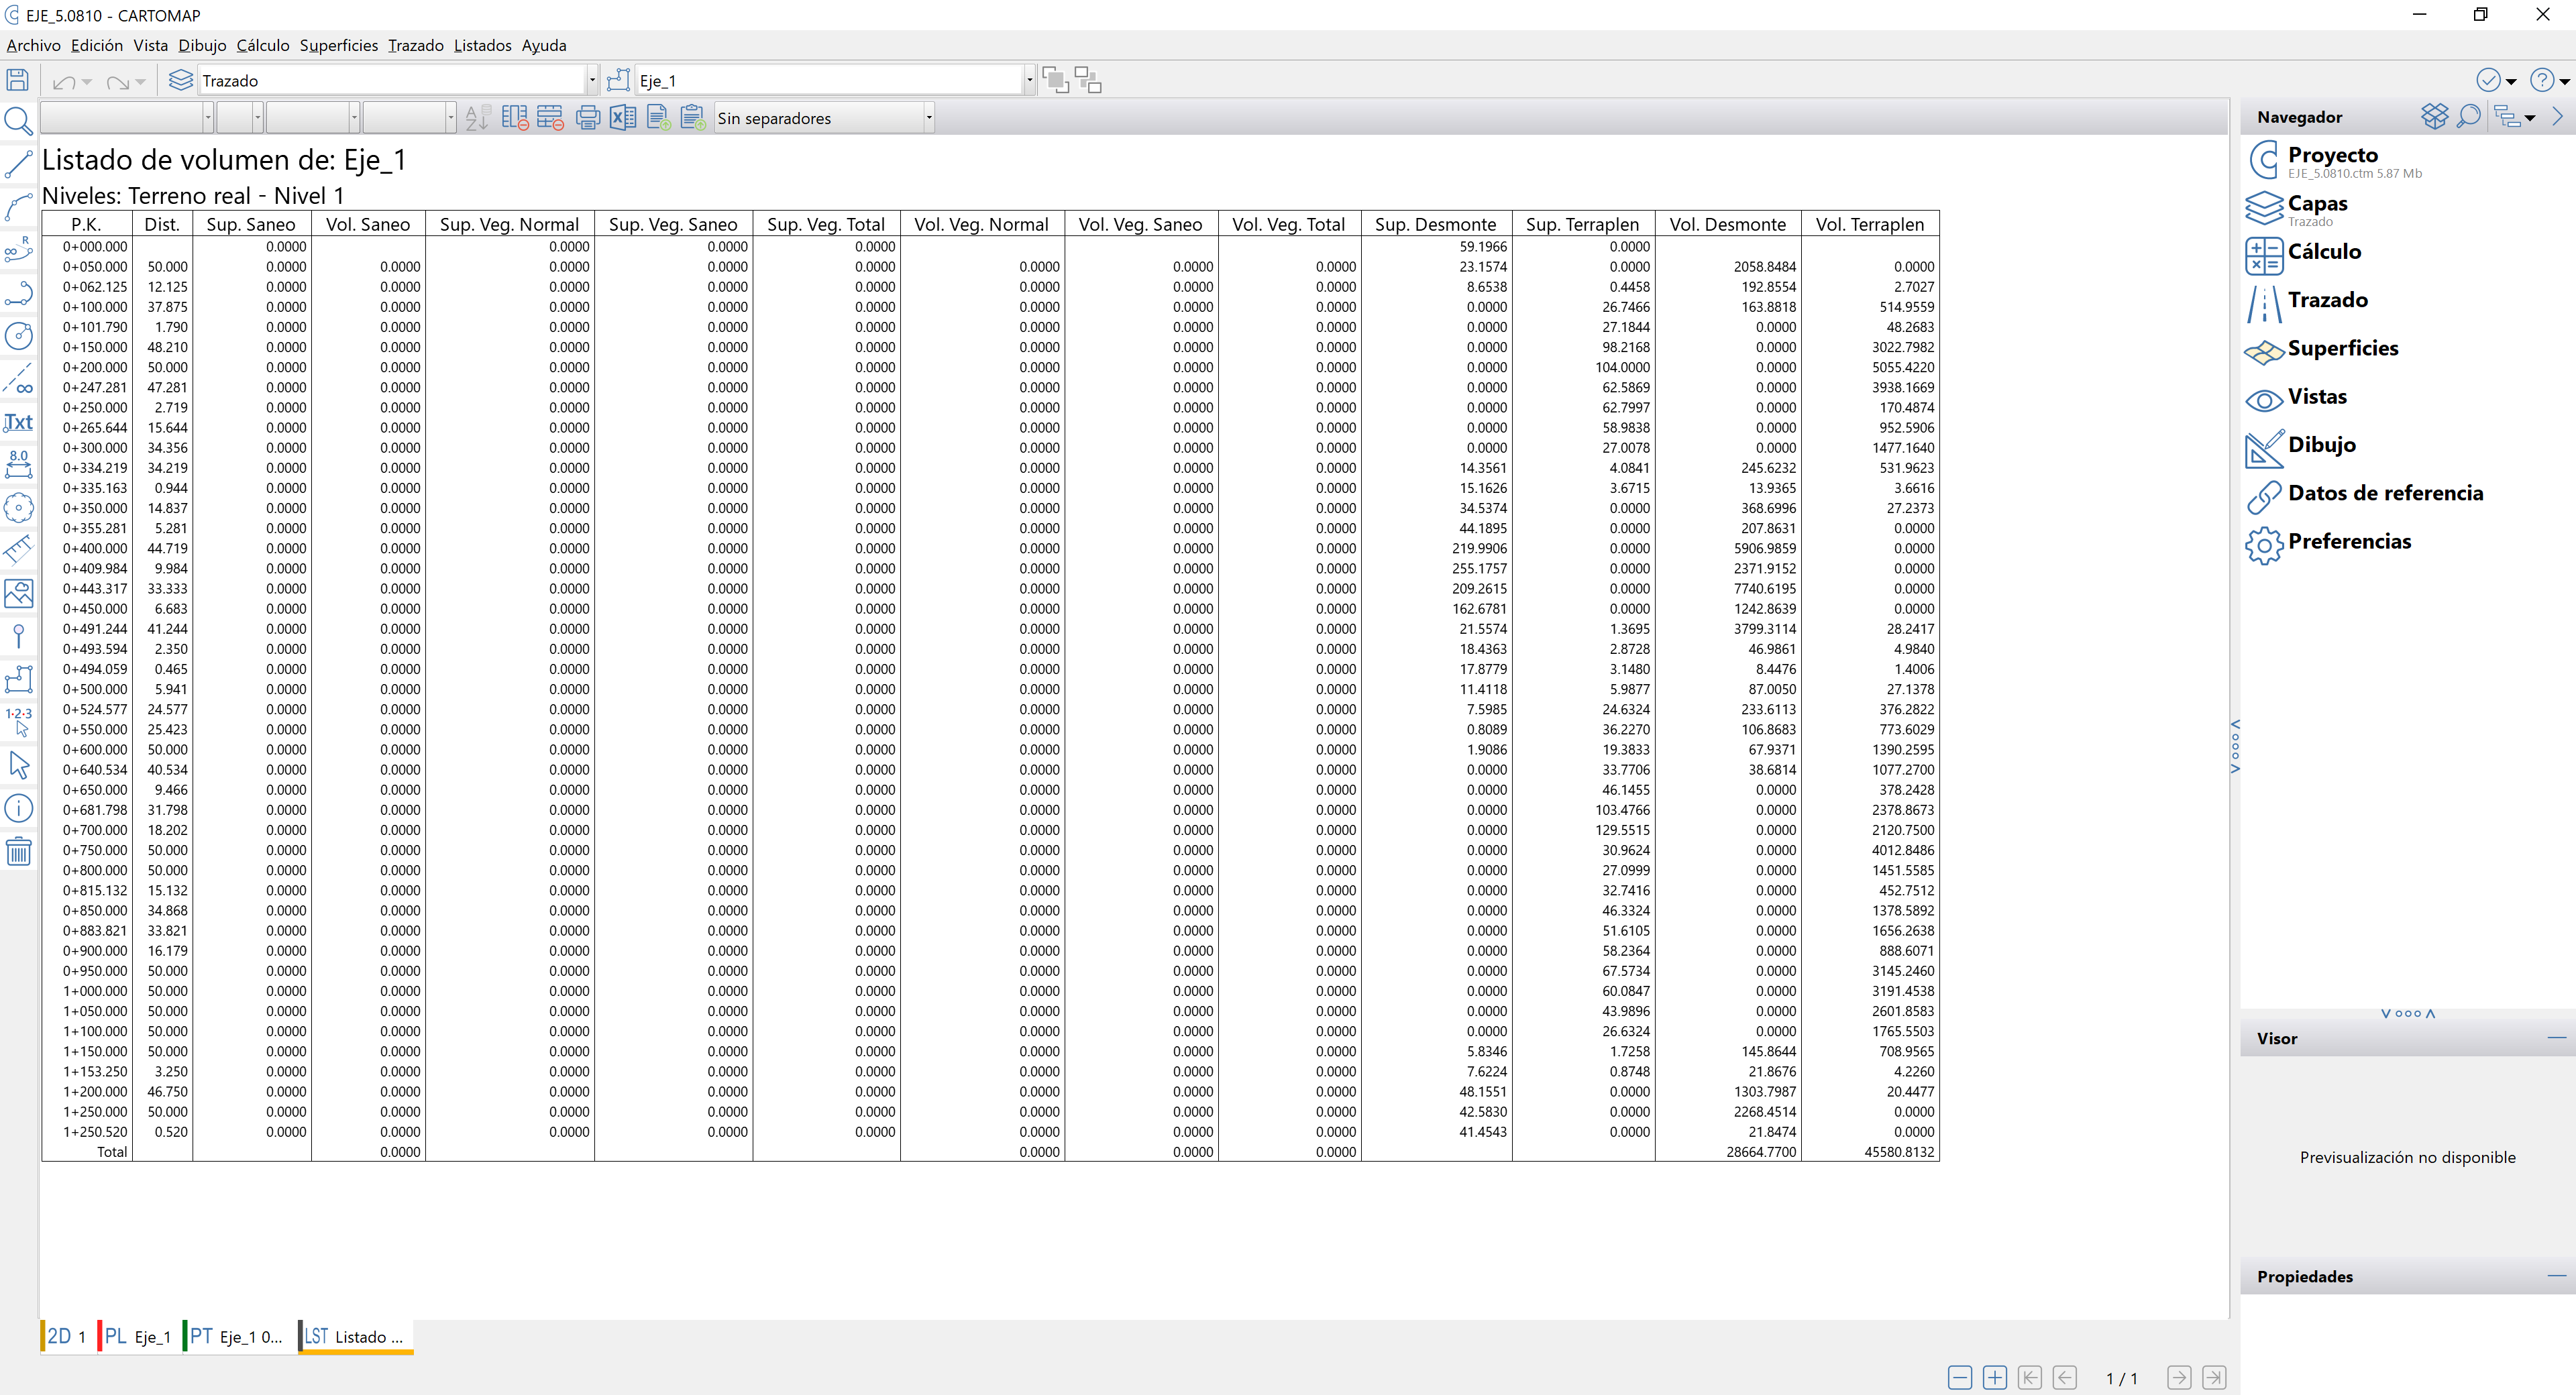Screen dimensions: 2576x1395
Task: Click the P.K. cell 0+400.000
Action: [95, 548]
